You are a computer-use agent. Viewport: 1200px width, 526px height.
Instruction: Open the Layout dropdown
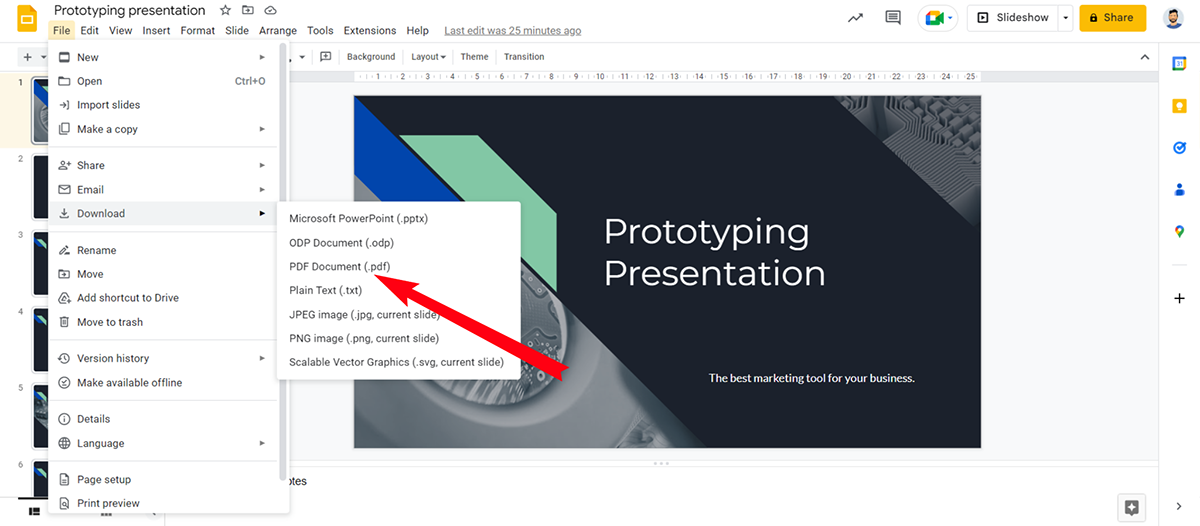tap(428, 57)
